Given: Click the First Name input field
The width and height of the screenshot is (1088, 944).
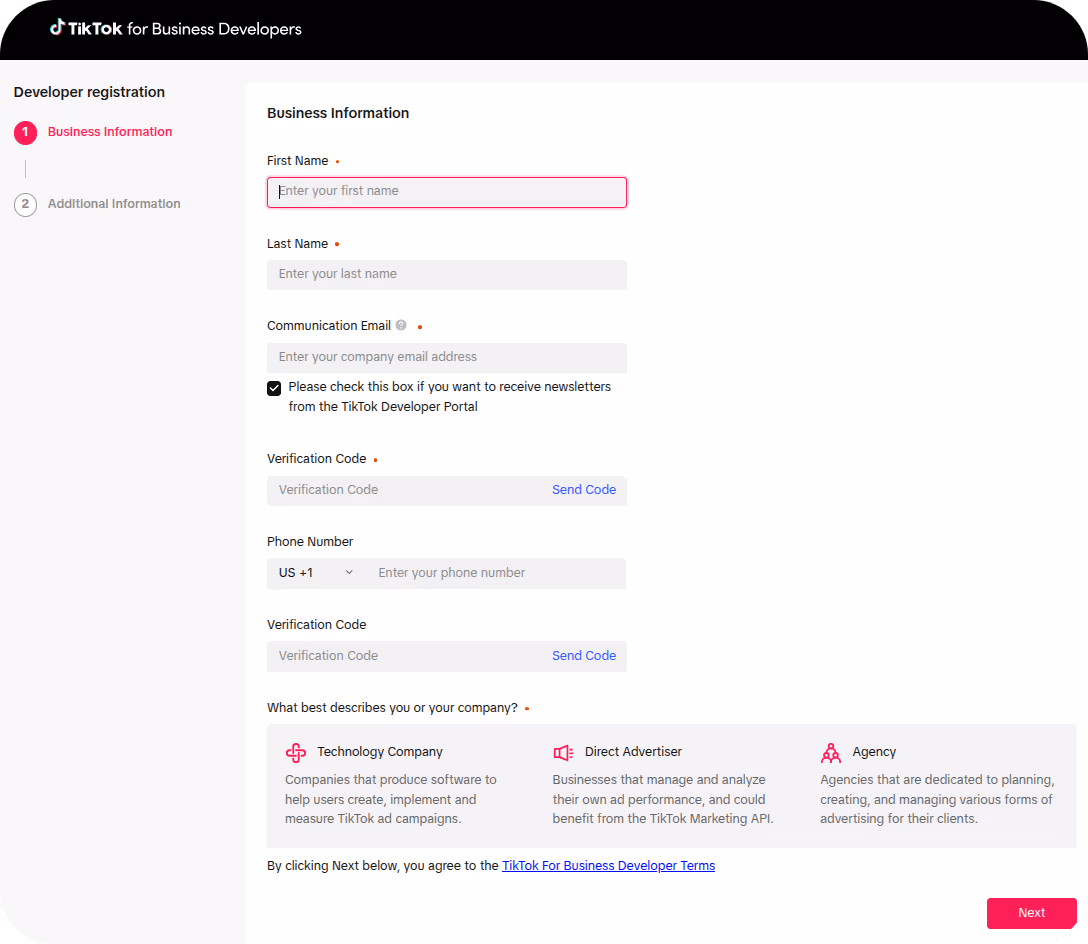Looking at the screenshot, I should [446, 191].
